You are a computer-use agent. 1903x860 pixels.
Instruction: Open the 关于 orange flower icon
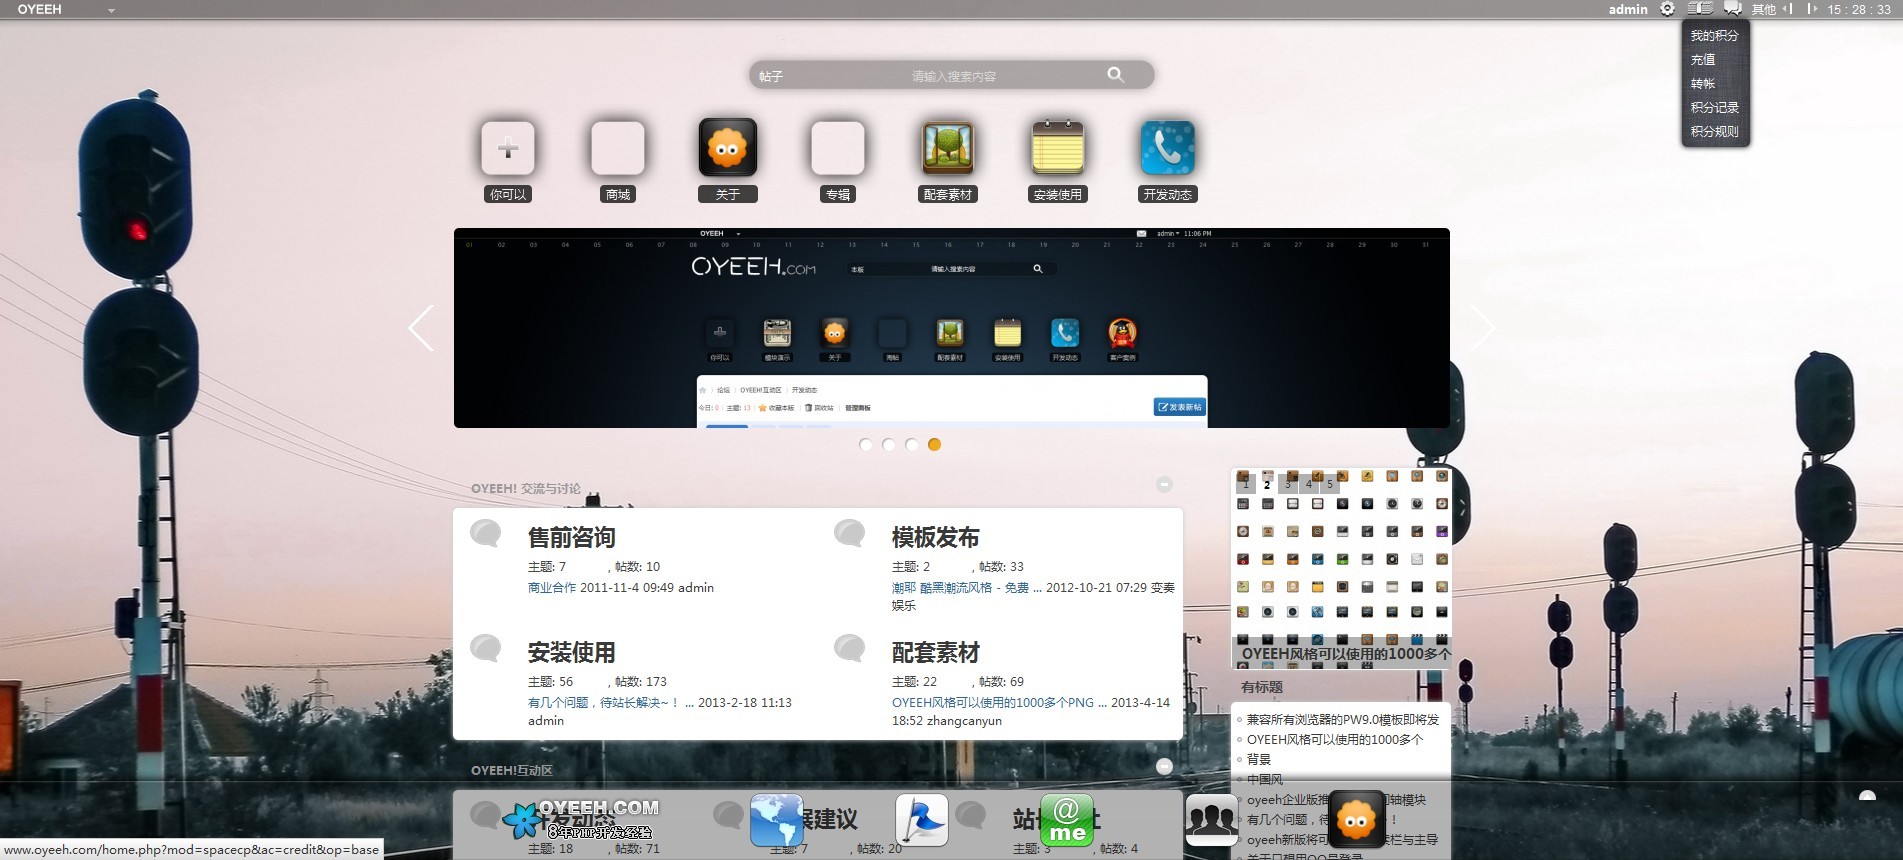click(728, 148)
